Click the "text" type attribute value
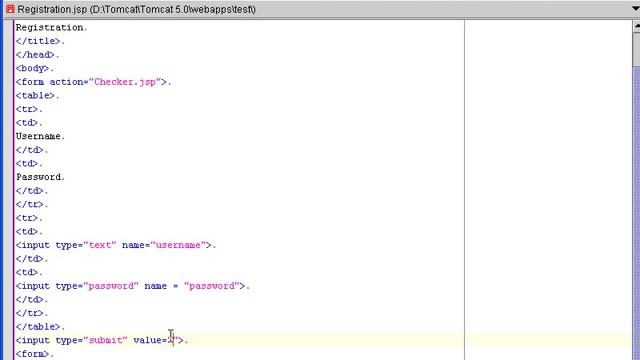 [x=100, y=245]
